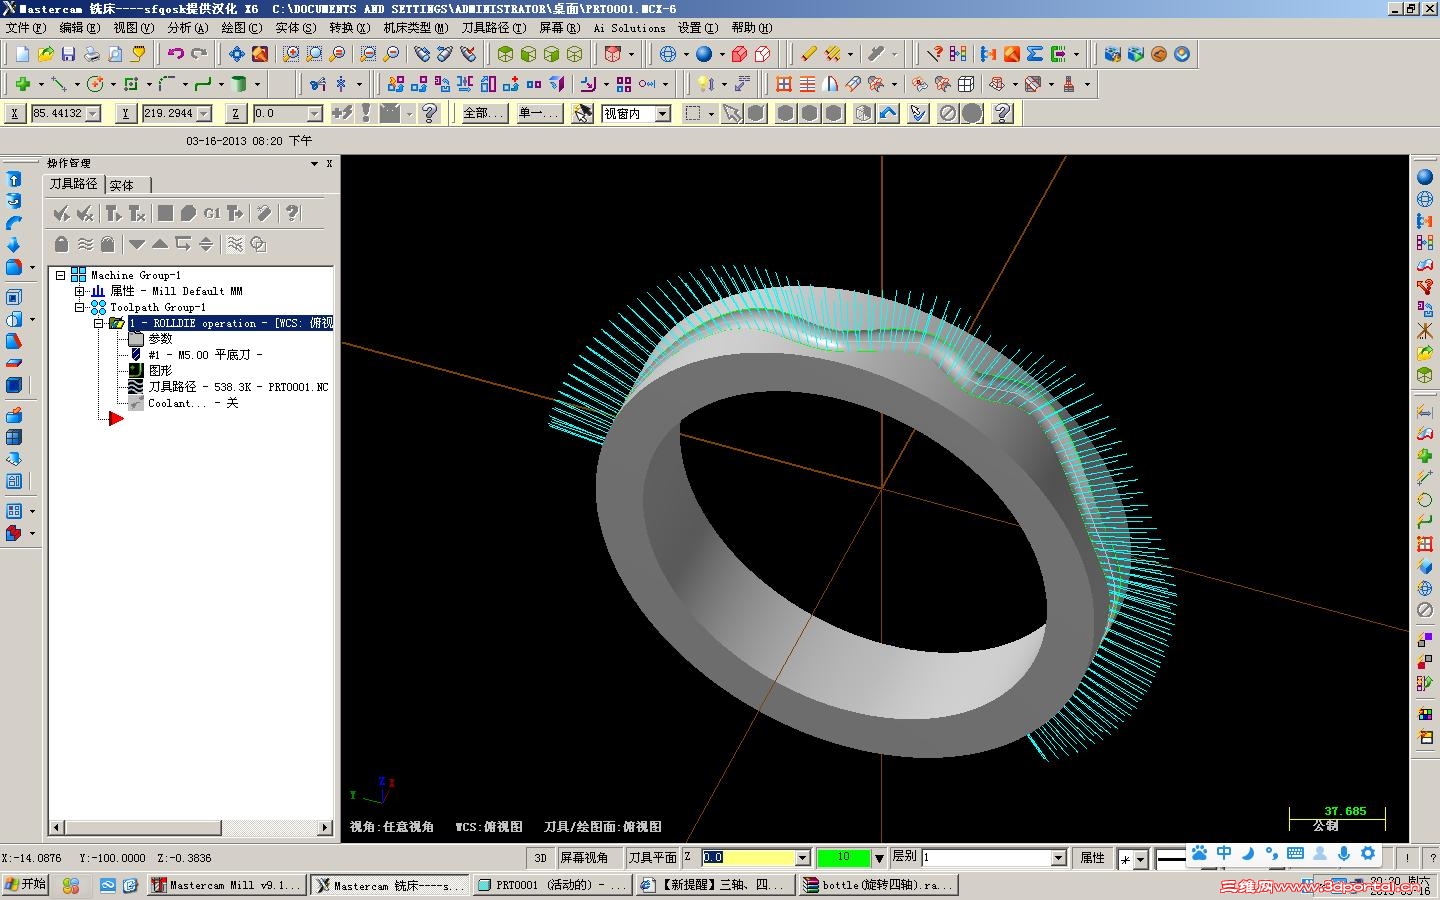Select the 图形 geometry tree item

[160, 371]
